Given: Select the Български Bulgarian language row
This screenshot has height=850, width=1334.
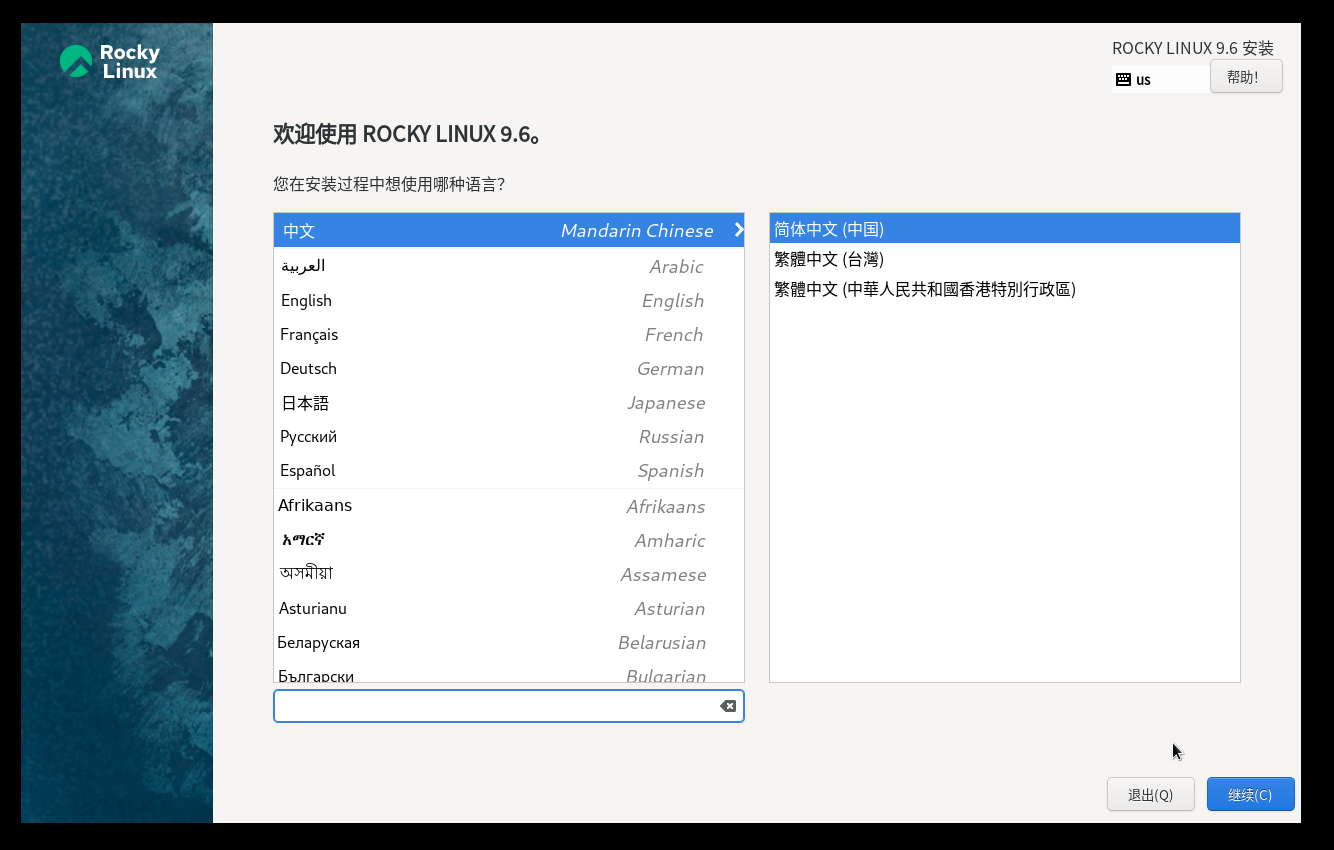Looking at the screenshot, I should pos(509,672).
